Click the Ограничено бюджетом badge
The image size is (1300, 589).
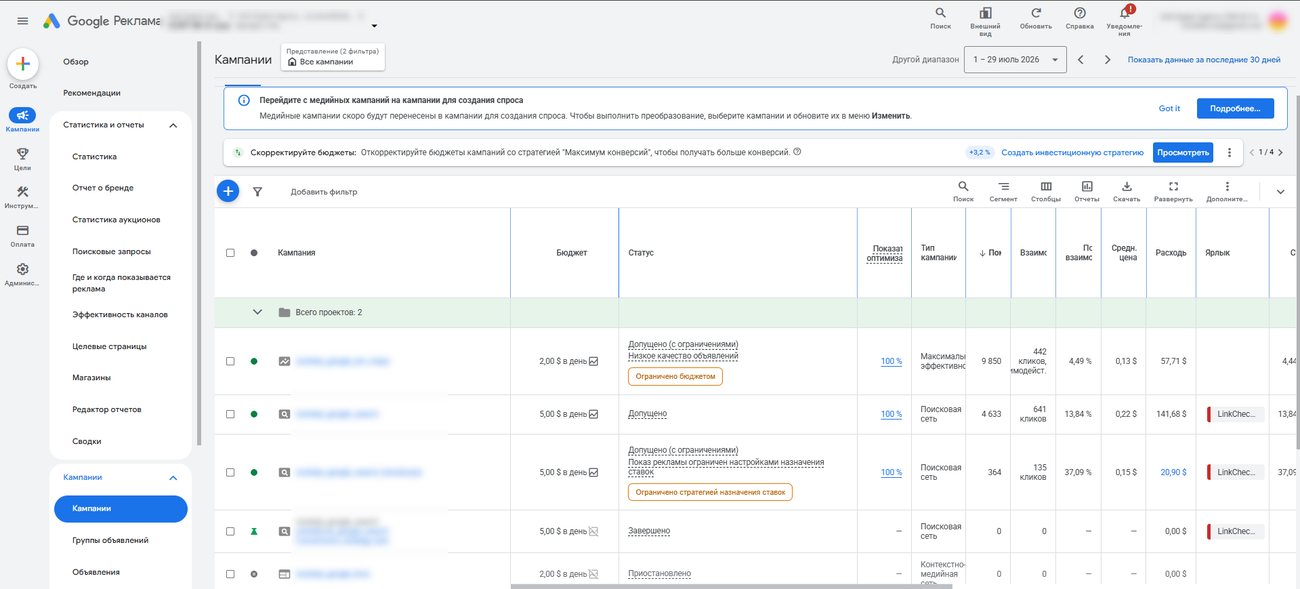[675, 376]
